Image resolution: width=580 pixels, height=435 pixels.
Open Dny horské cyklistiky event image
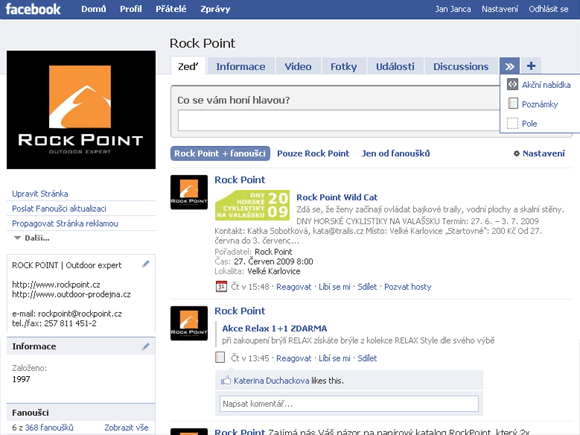(252, 205)
